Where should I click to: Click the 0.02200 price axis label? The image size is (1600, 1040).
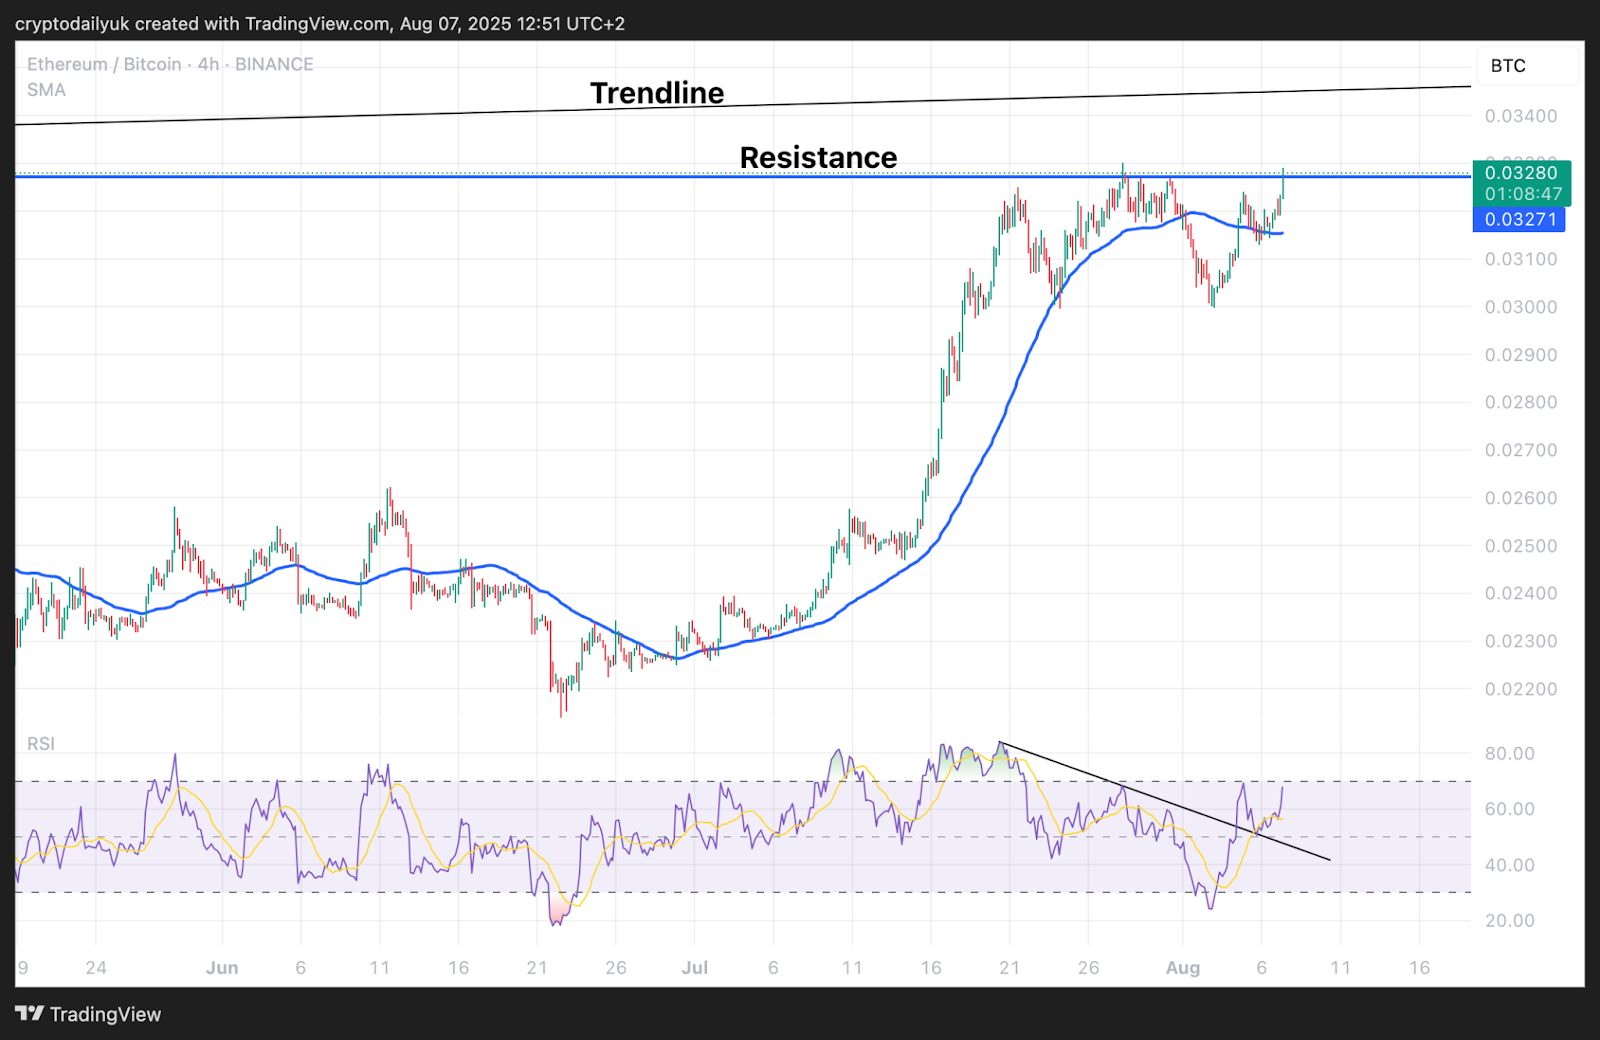pyautogui.click(x=1520, y=689)
